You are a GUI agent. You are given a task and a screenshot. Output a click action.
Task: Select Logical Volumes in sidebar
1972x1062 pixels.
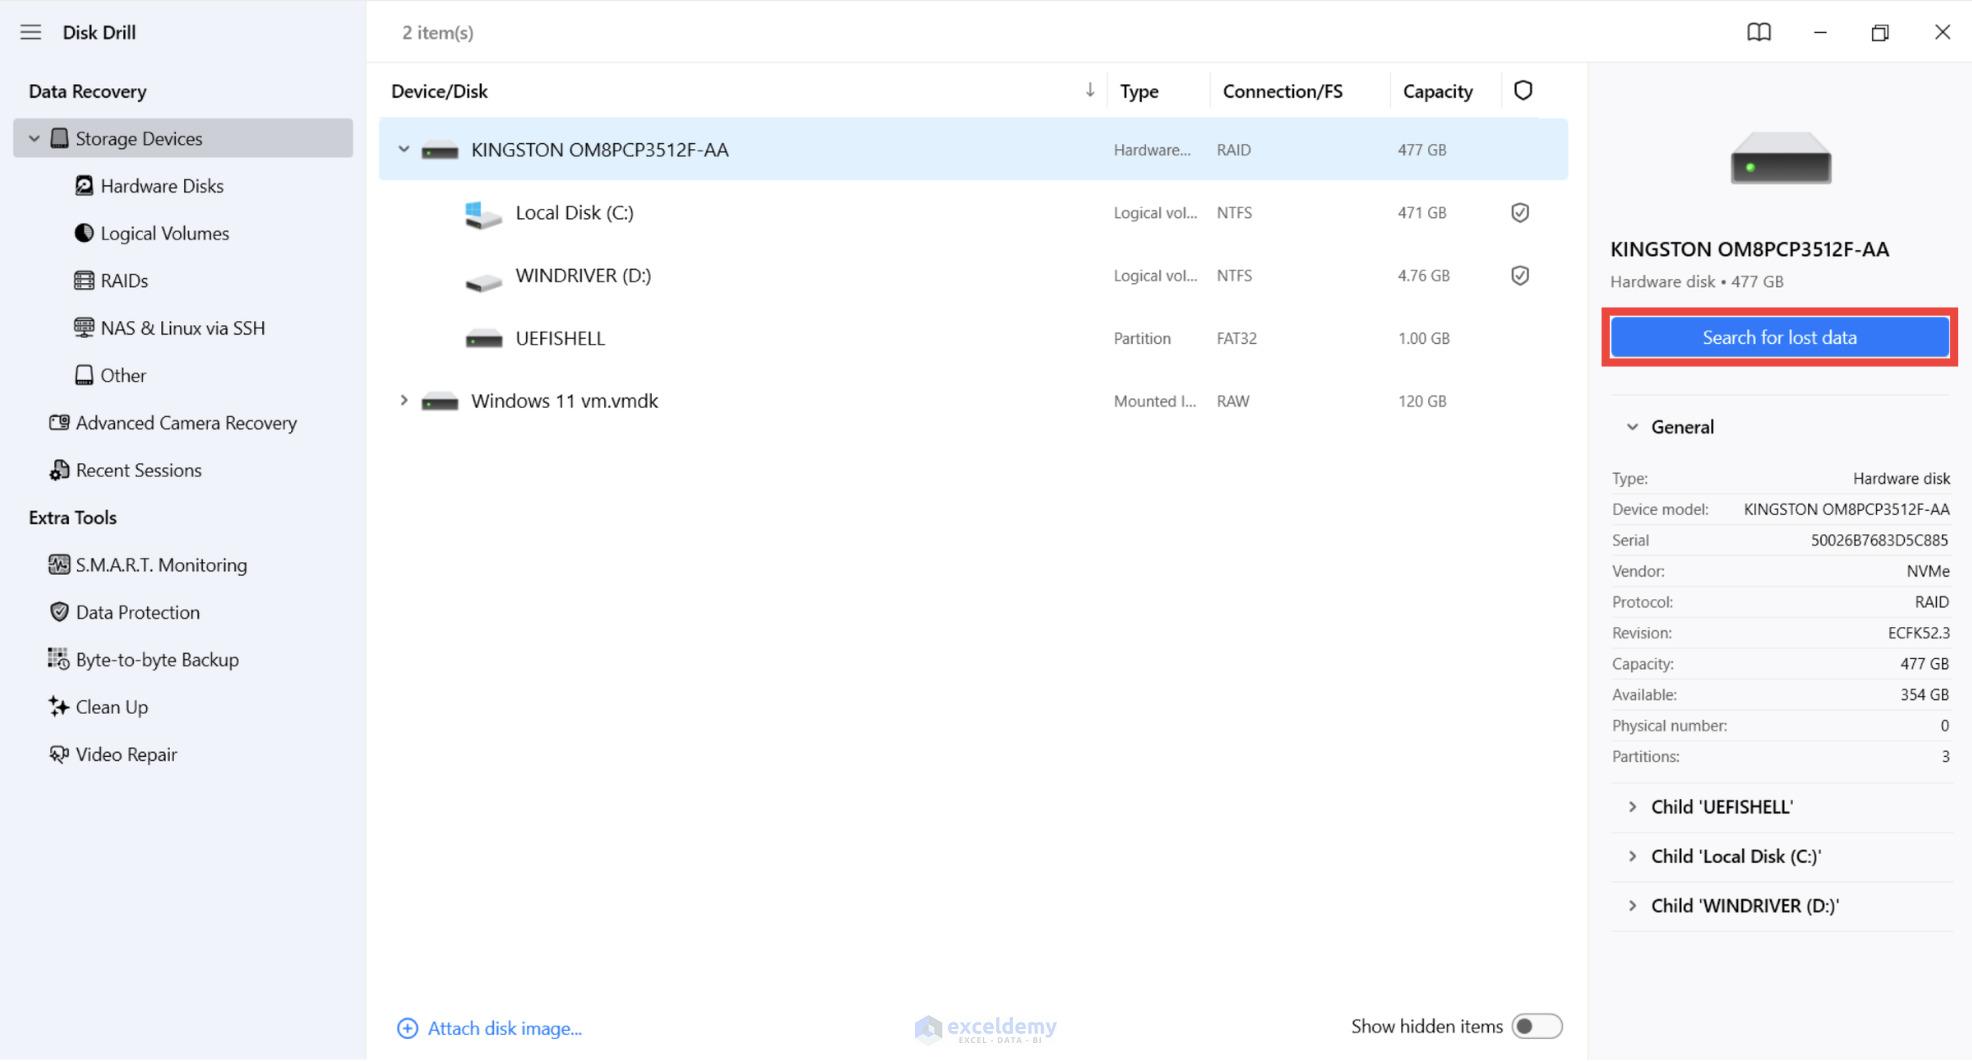165,233
